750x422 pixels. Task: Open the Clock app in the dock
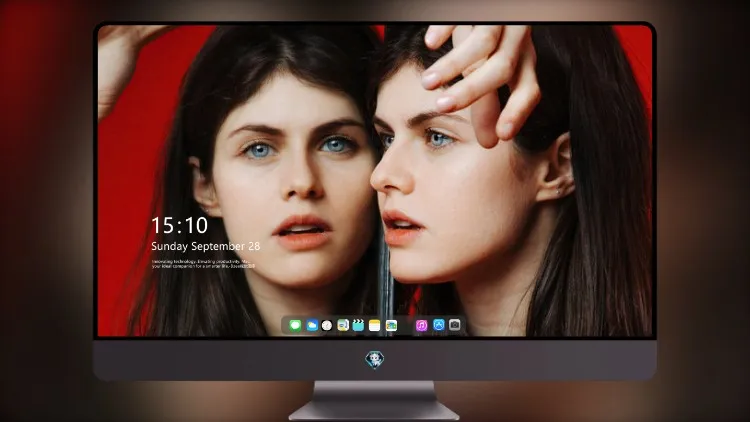tap(327, 325)
